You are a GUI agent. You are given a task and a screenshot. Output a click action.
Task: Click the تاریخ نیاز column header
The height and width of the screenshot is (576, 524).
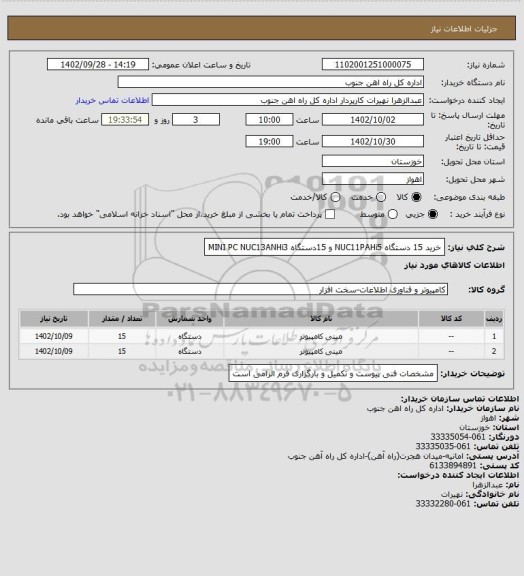point(54,318)
